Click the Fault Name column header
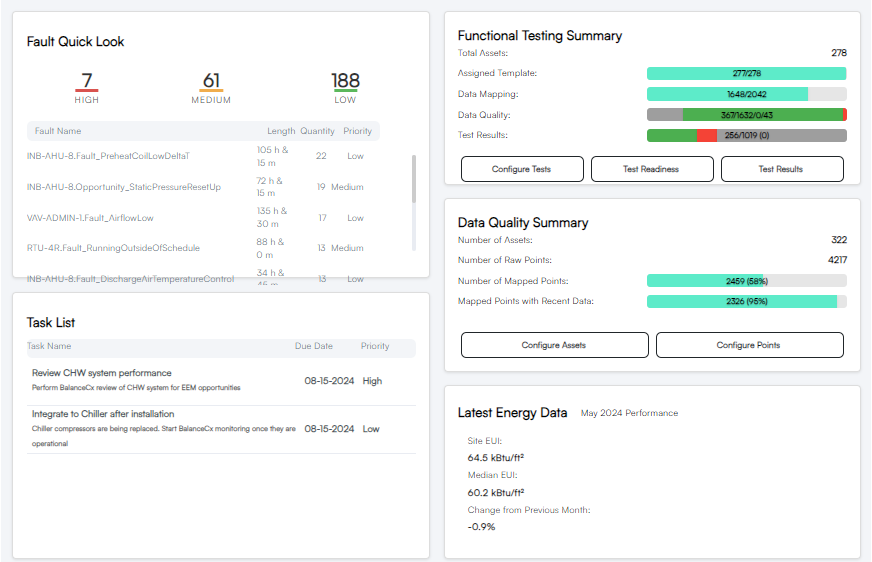Viewport: 872px width, 562px height. (58, 131)
